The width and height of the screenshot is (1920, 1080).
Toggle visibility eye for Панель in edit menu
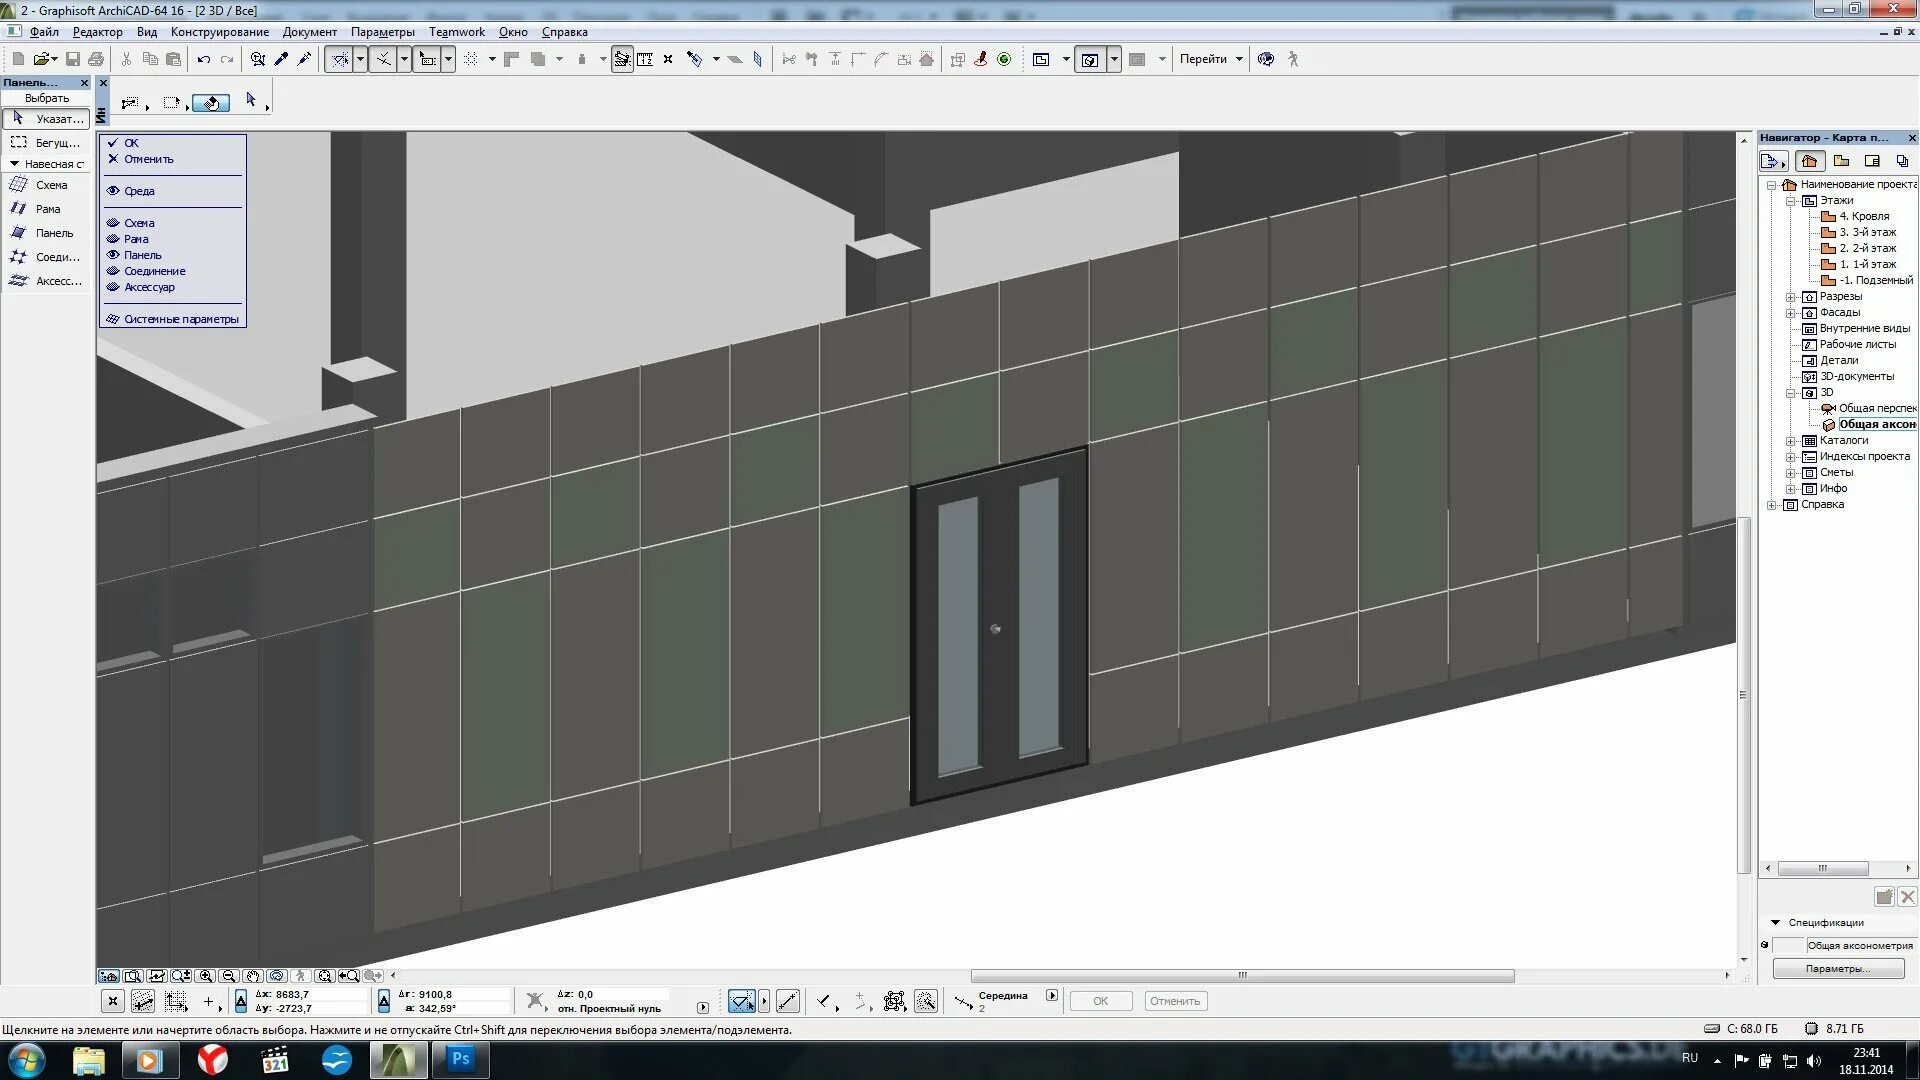pos(113,255)
